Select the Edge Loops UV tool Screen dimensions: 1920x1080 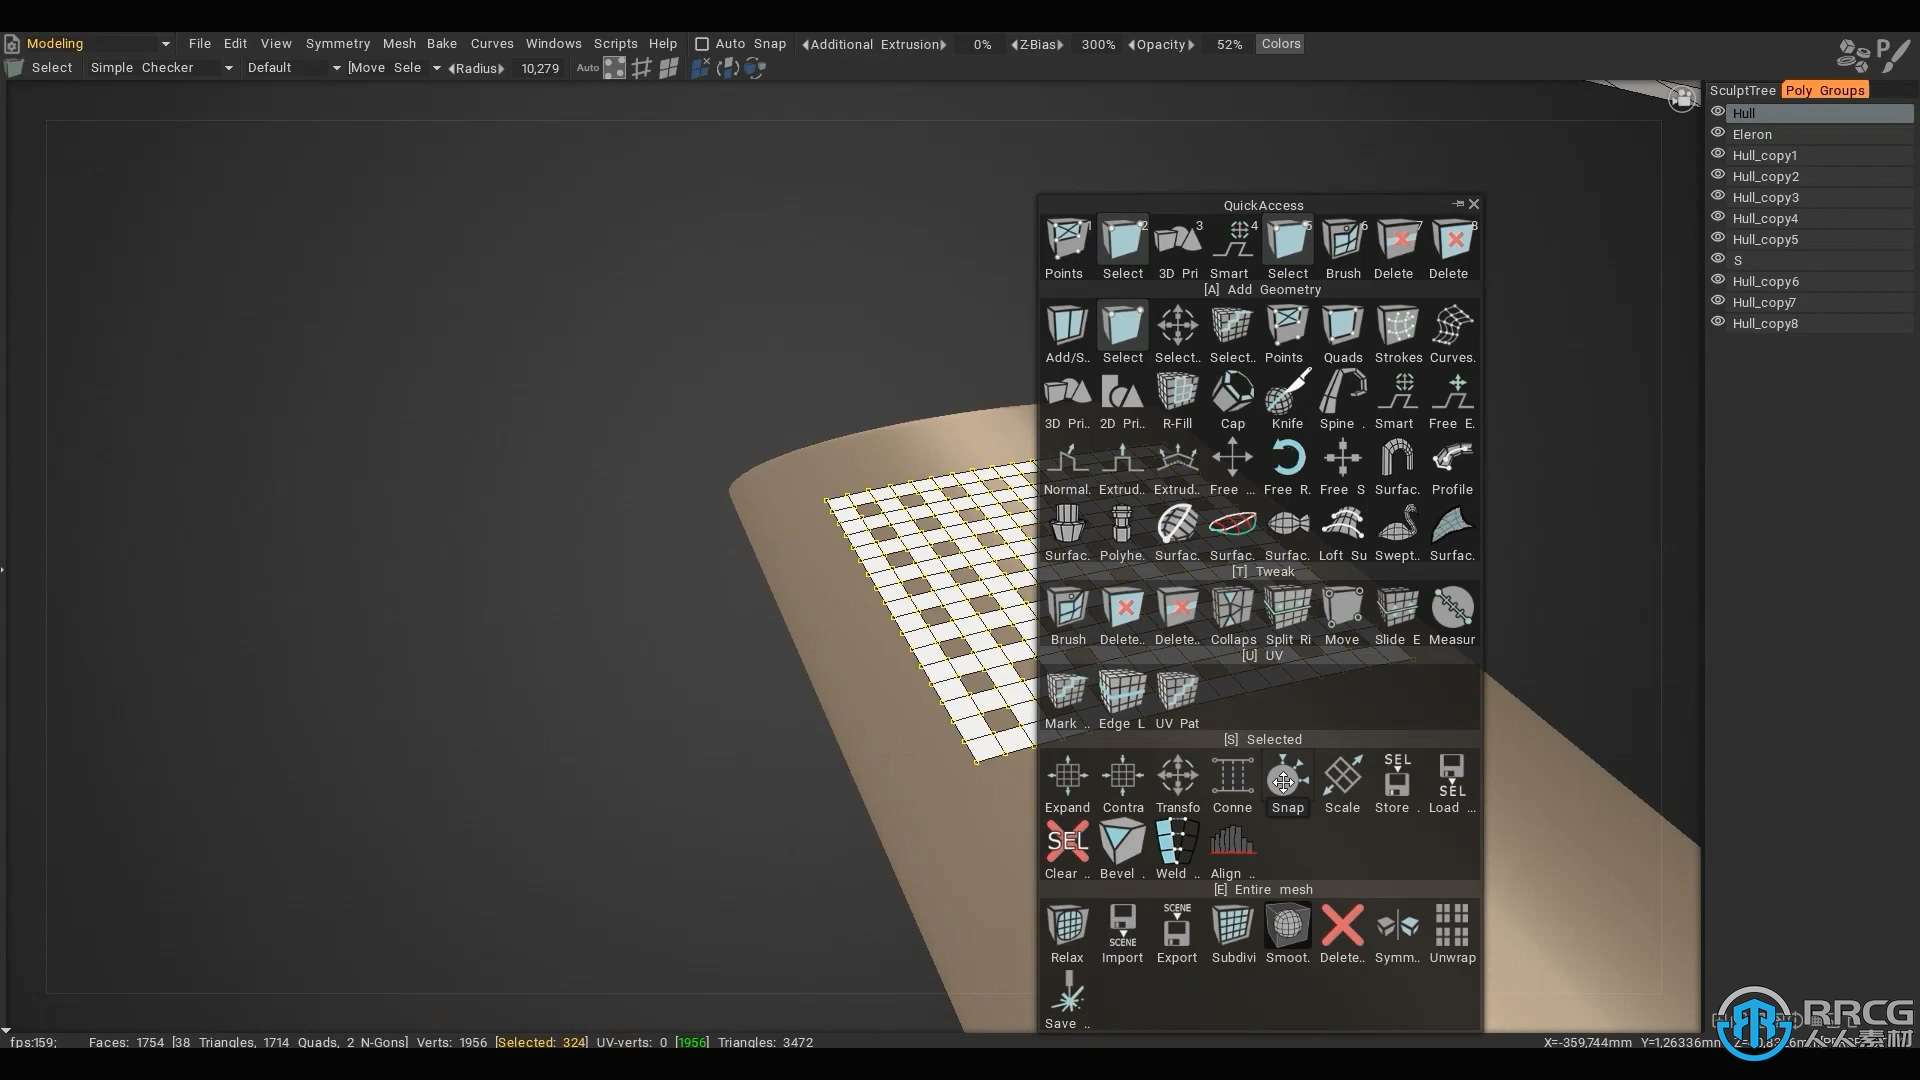click(1122, 701)
